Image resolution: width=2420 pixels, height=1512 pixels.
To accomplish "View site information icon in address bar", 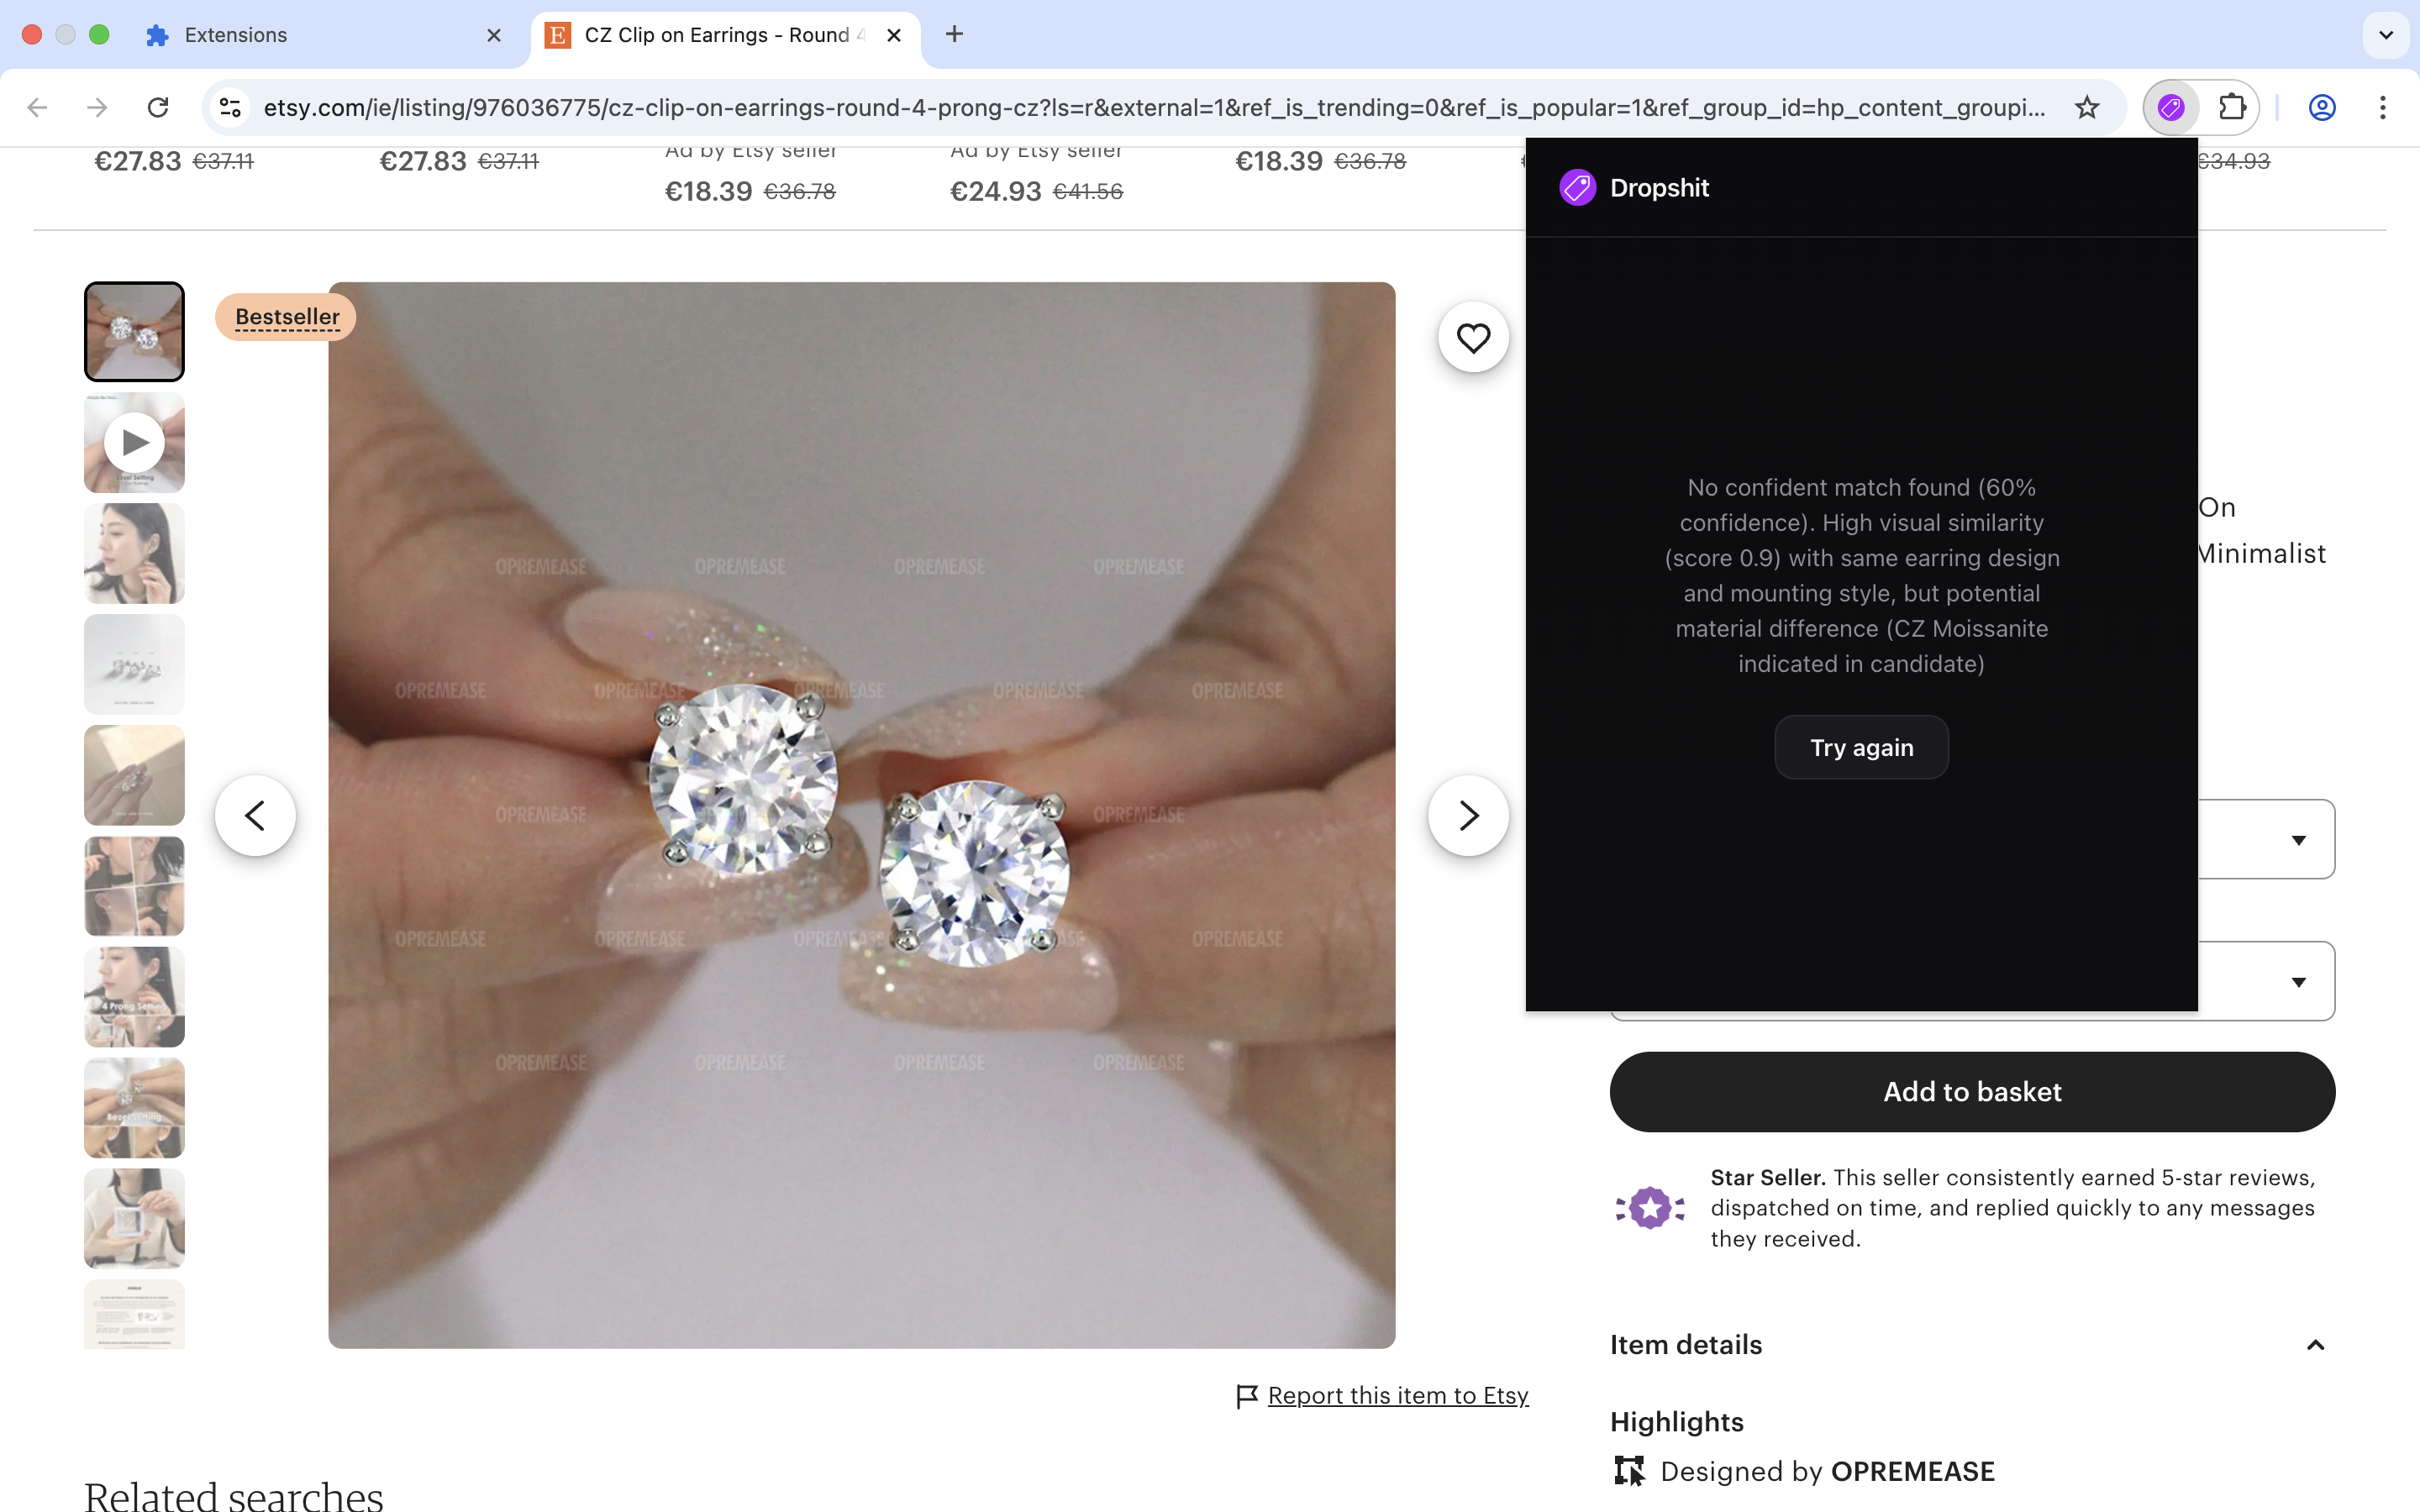I will [x=230, y=107].
